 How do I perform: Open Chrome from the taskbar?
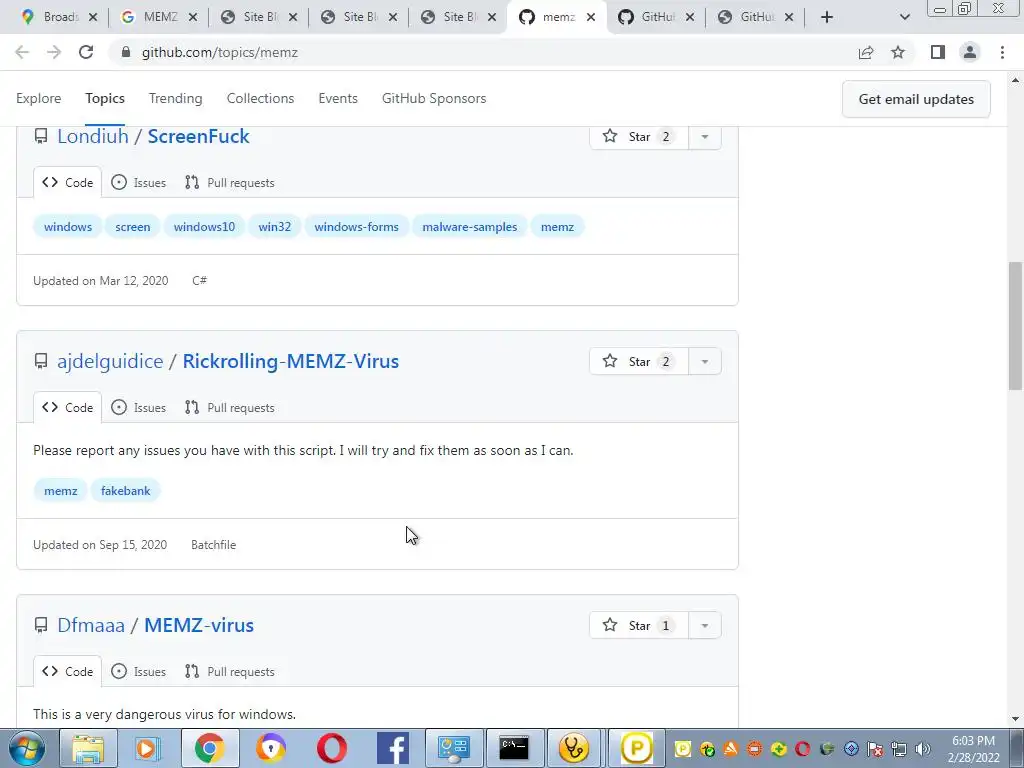click(x=210, y=748)
